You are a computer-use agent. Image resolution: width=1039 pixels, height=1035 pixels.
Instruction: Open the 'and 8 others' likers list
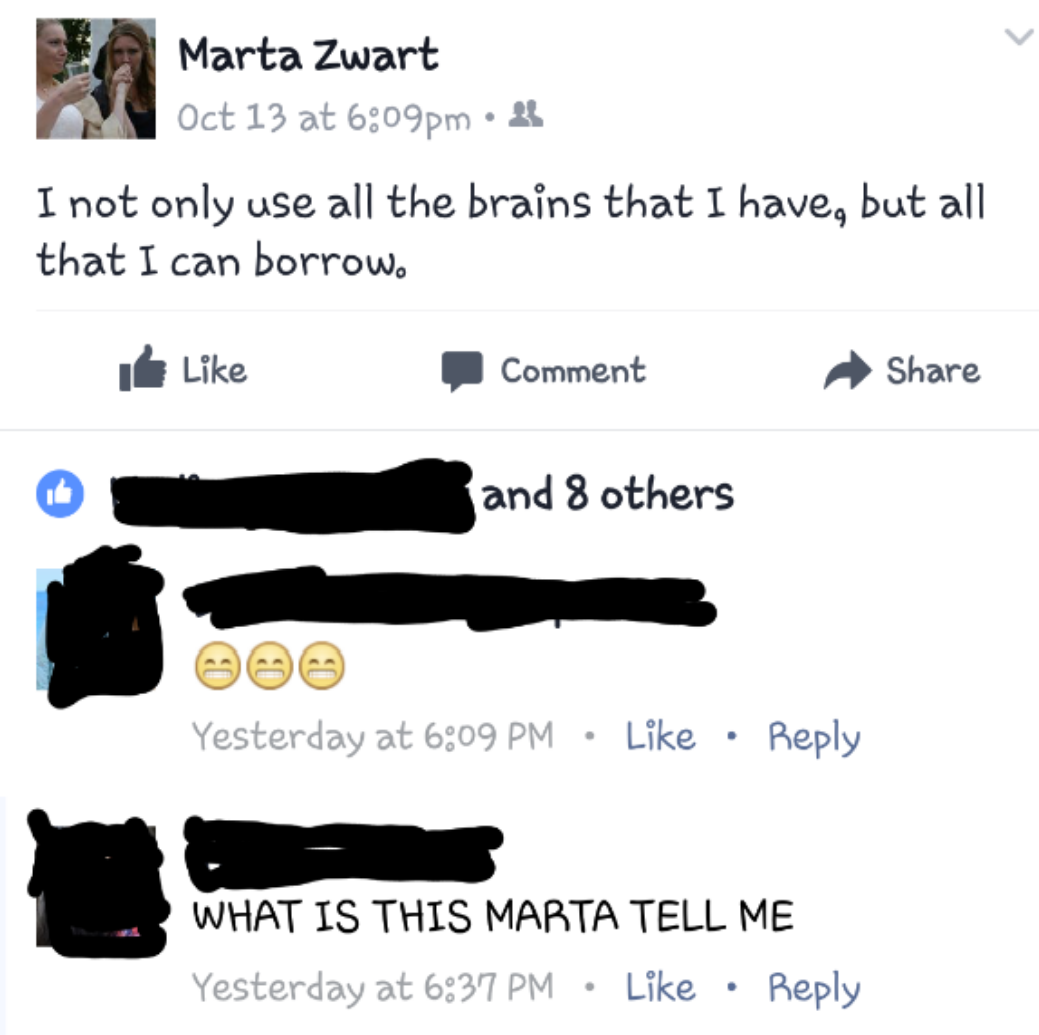pos(608,494)
